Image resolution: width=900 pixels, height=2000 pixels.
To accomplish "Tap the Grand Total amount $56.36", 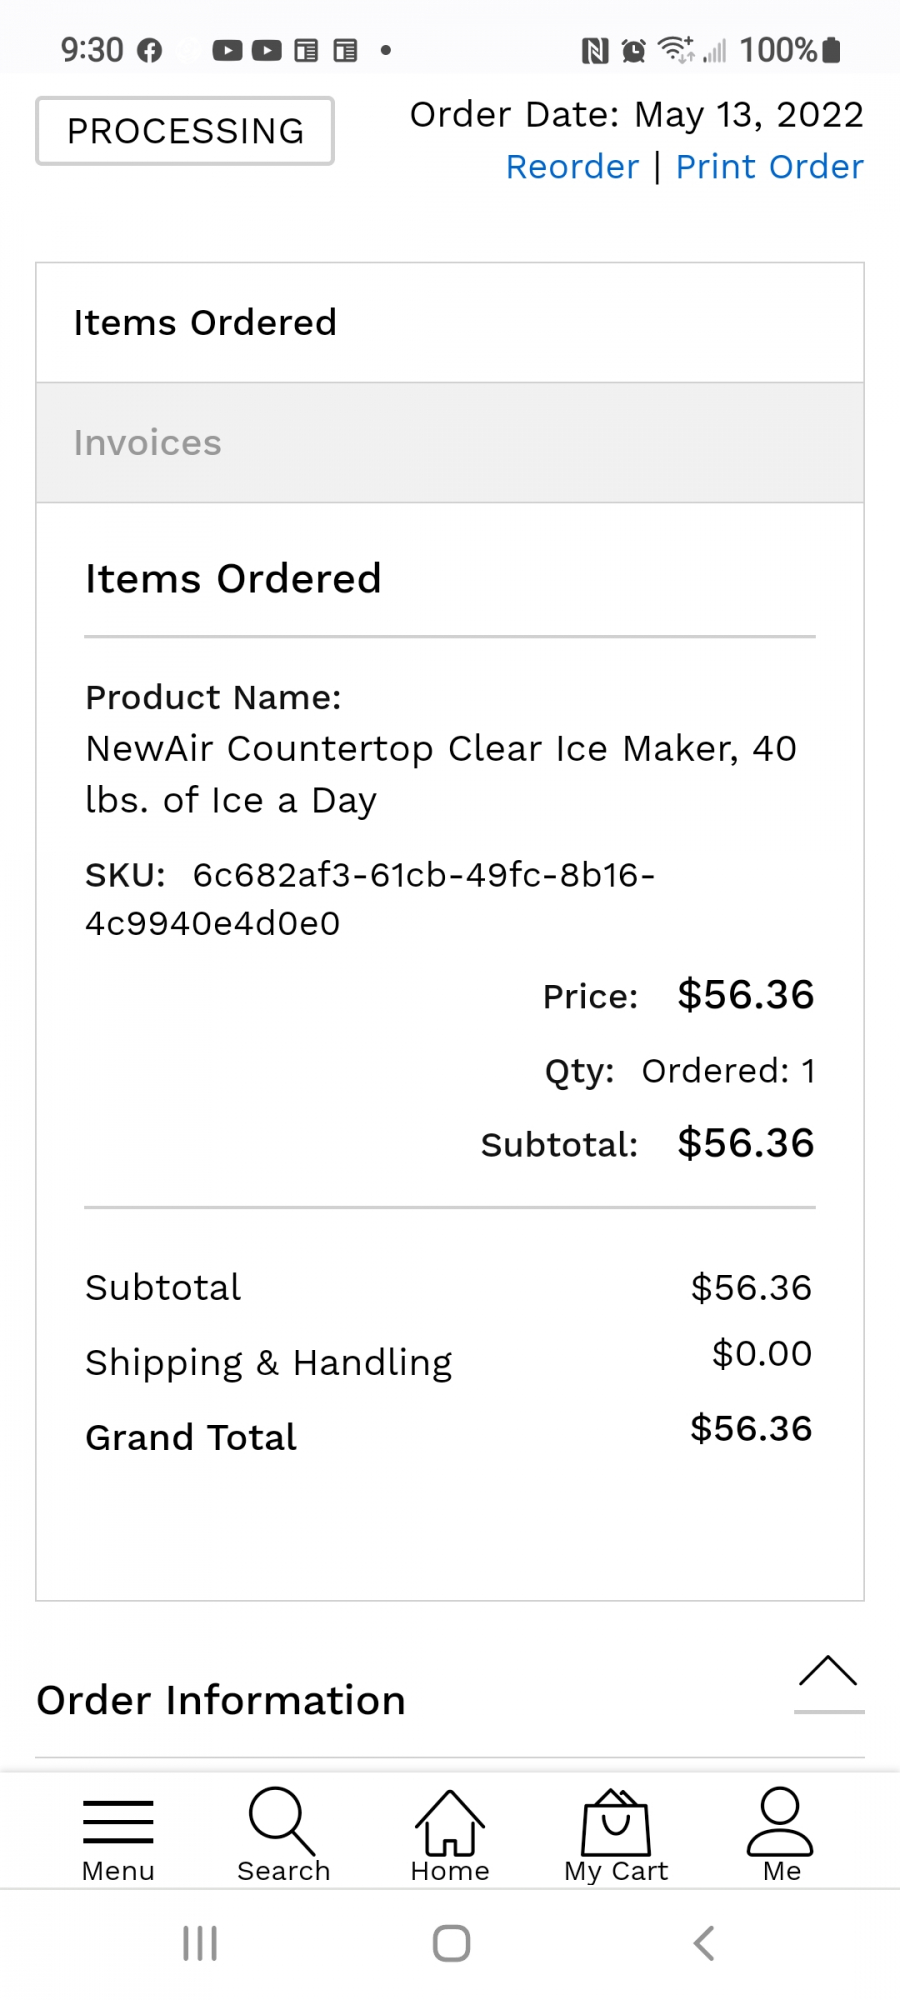I will click(751, 1428).
